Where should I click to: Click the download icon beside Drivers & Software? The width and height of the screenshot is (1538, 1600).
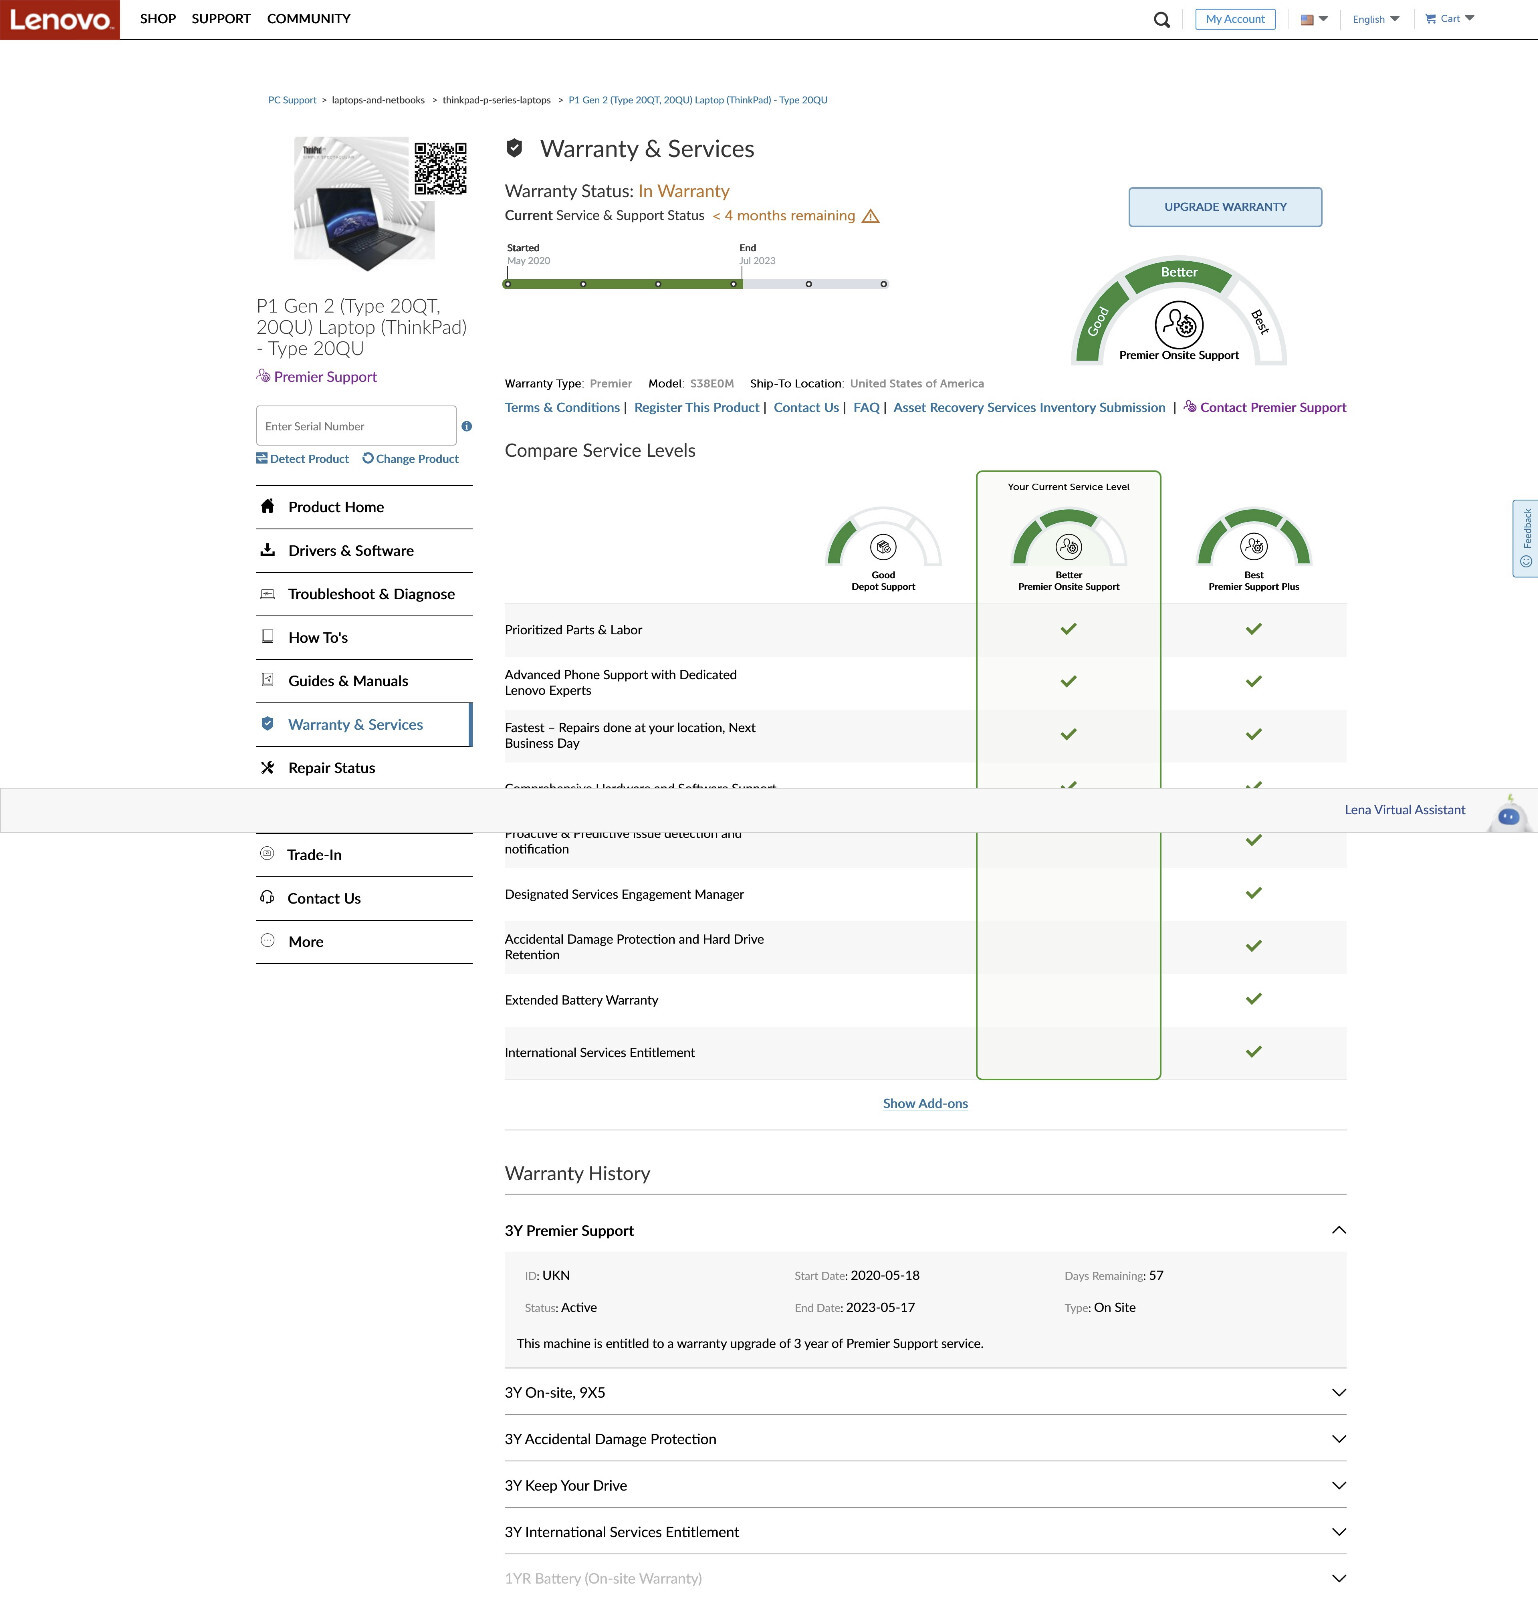pos(267,550)
